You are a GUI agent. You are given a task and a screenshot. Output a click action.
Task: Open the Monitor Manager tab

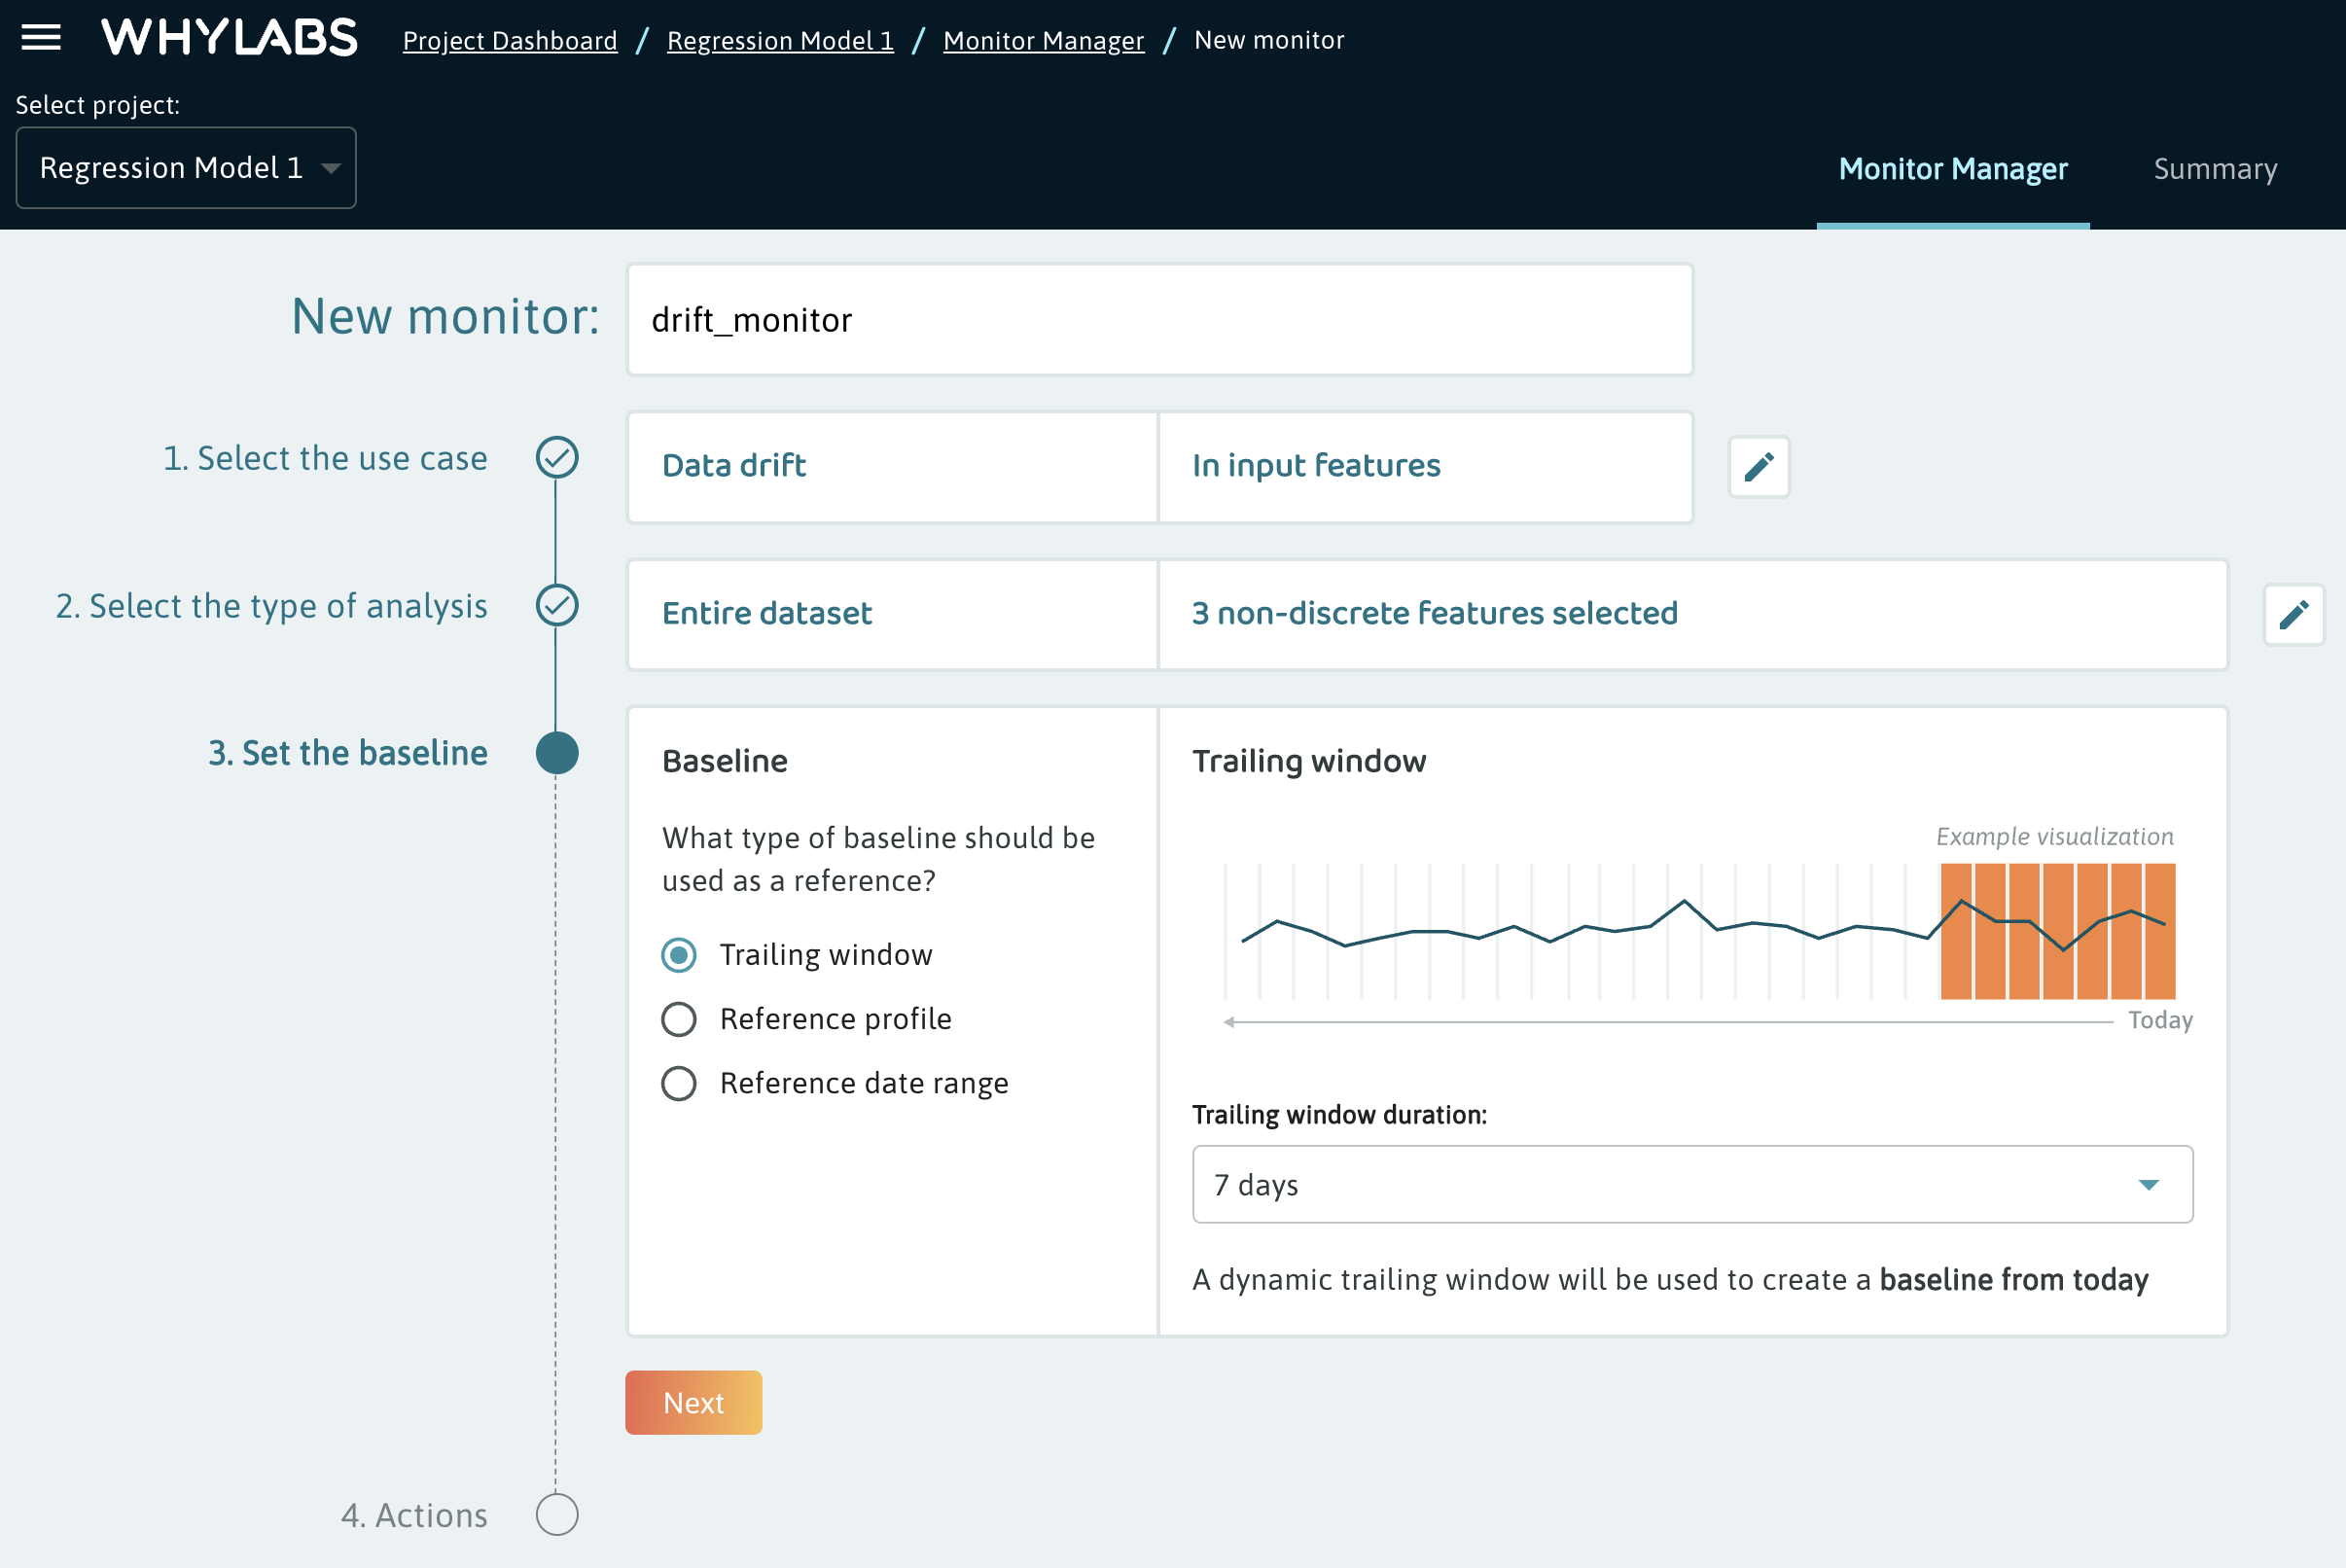coord(1952,169)
